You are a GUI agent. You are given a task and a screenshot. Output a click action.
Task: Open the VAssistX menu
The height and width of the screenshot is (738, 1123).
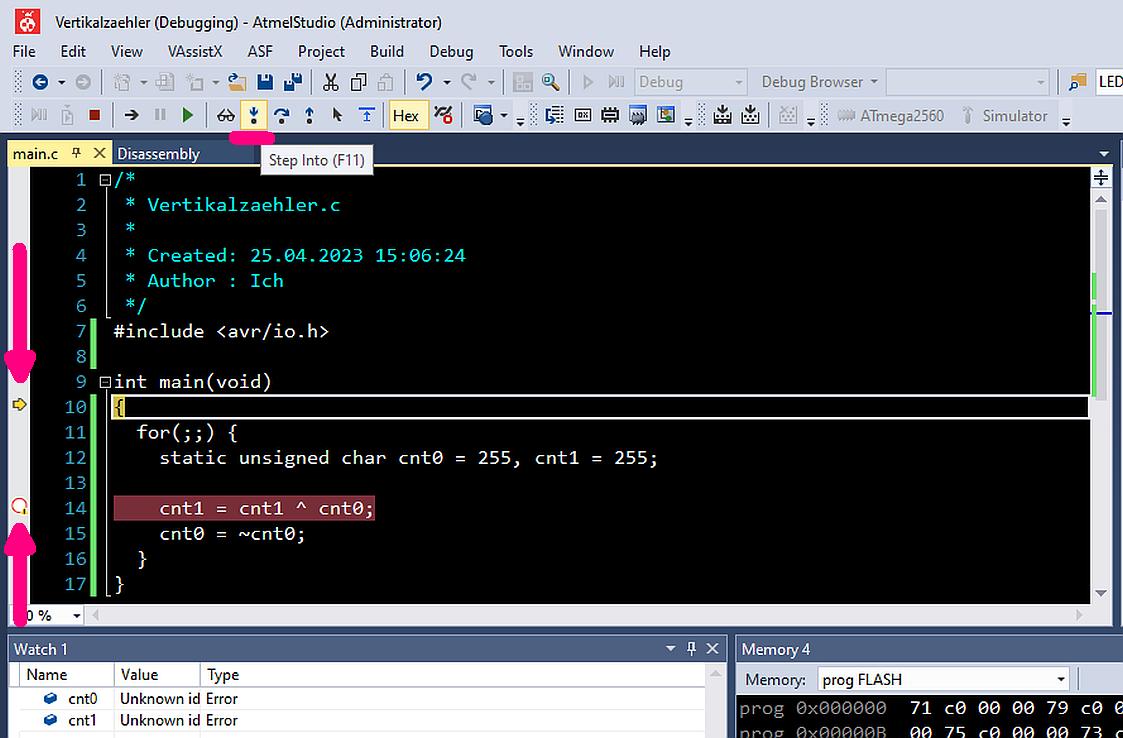point(195,52)
